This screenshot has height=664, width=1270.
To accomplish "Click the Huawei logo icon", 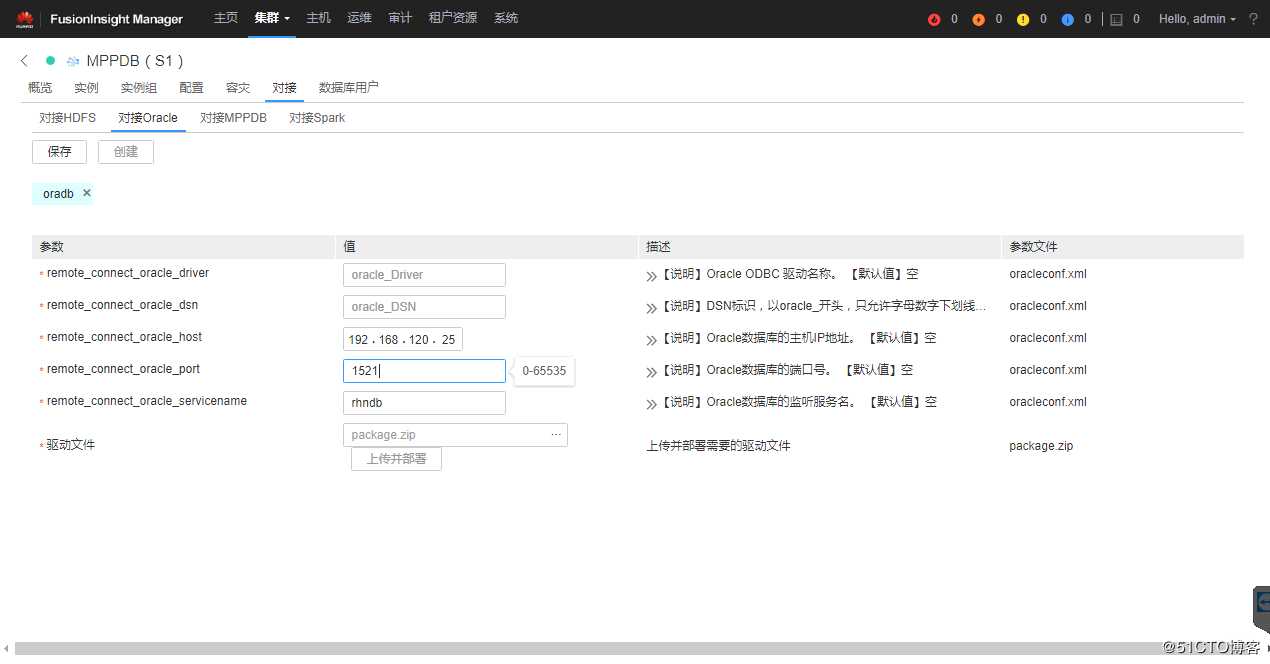I will [x=24, y=19].
